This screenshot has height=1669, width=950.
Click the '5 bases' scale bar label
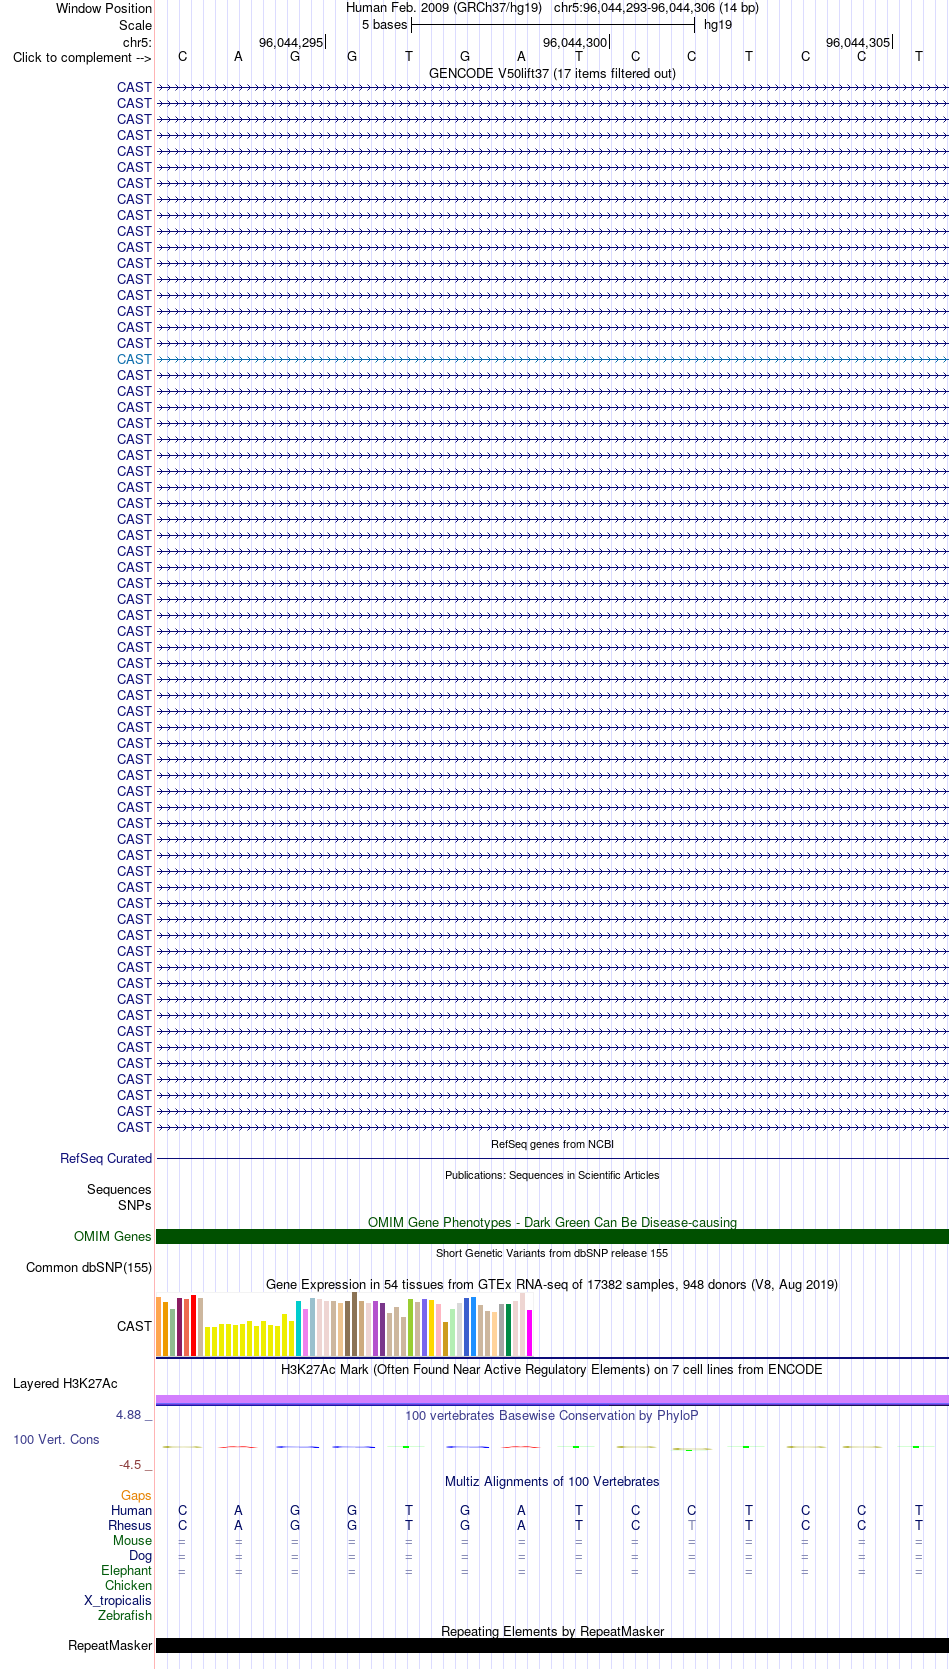click(x=385, y=25)
